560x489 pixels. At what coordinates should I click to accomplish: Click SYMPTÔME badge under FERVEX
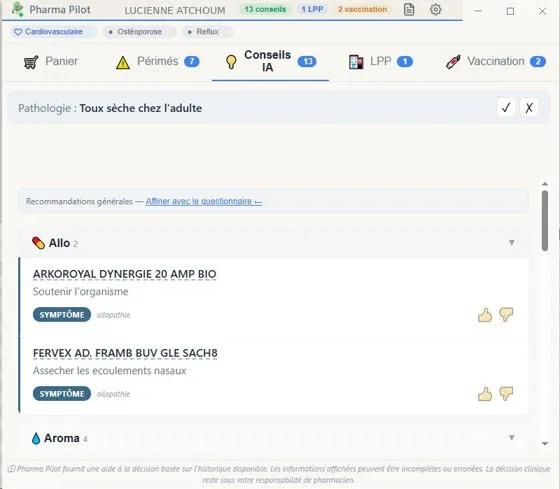coord(62,394)
